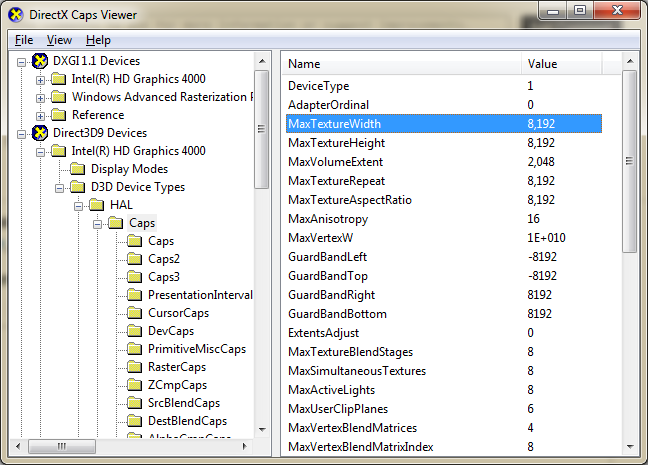Click folder icon beside DevCaps
Image resolution: width=648 pixels, height=465 pixels.
coord(135,331)
